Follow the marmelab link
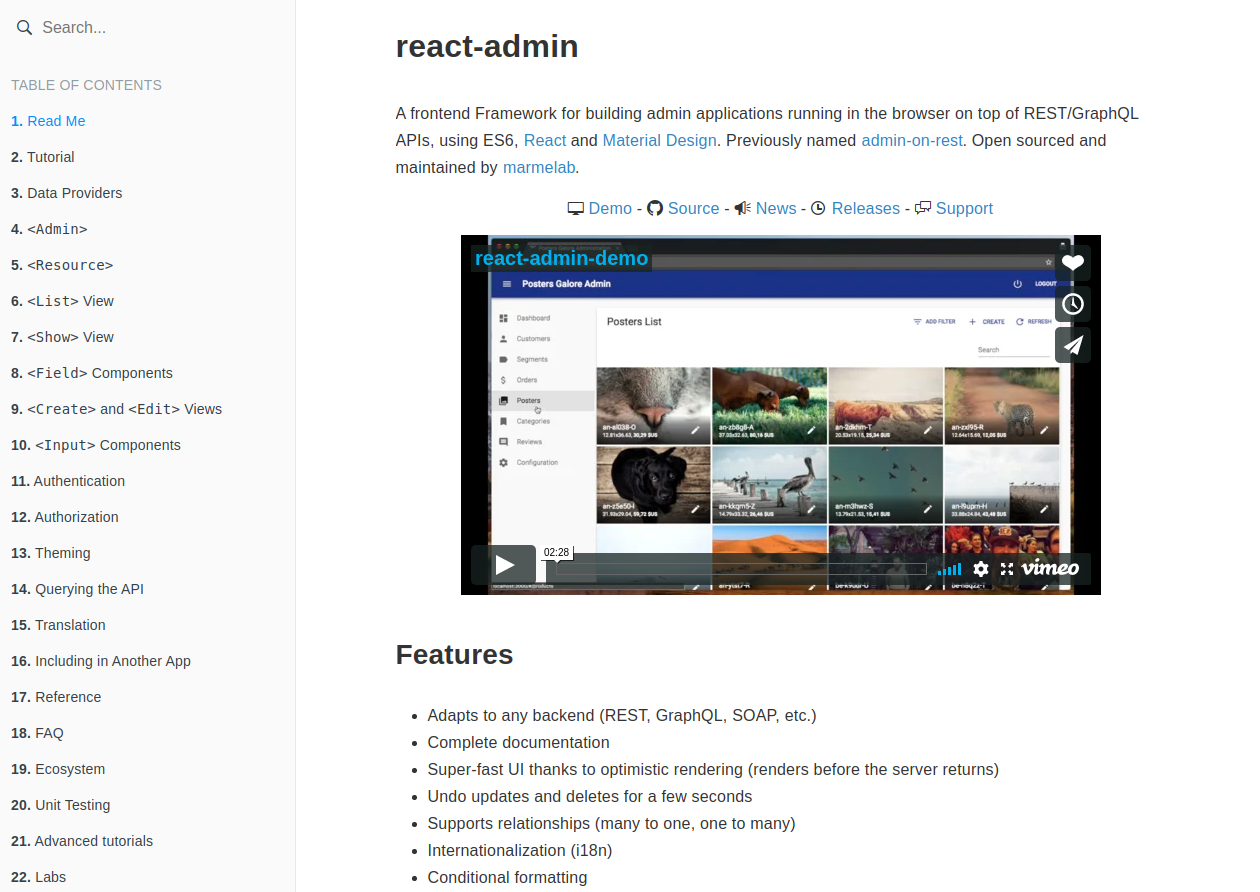 (539, 167)
